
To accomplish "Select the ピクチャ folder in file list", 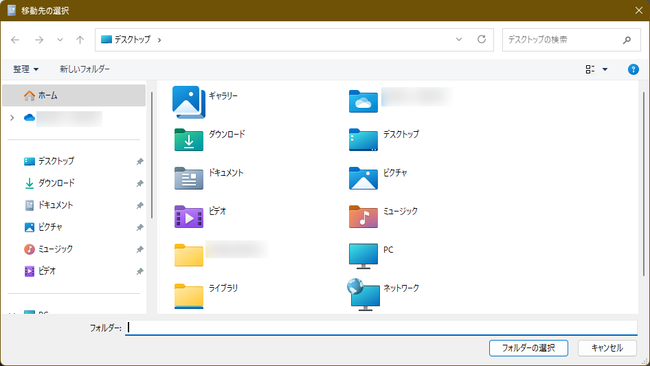I will click(363, 178).
